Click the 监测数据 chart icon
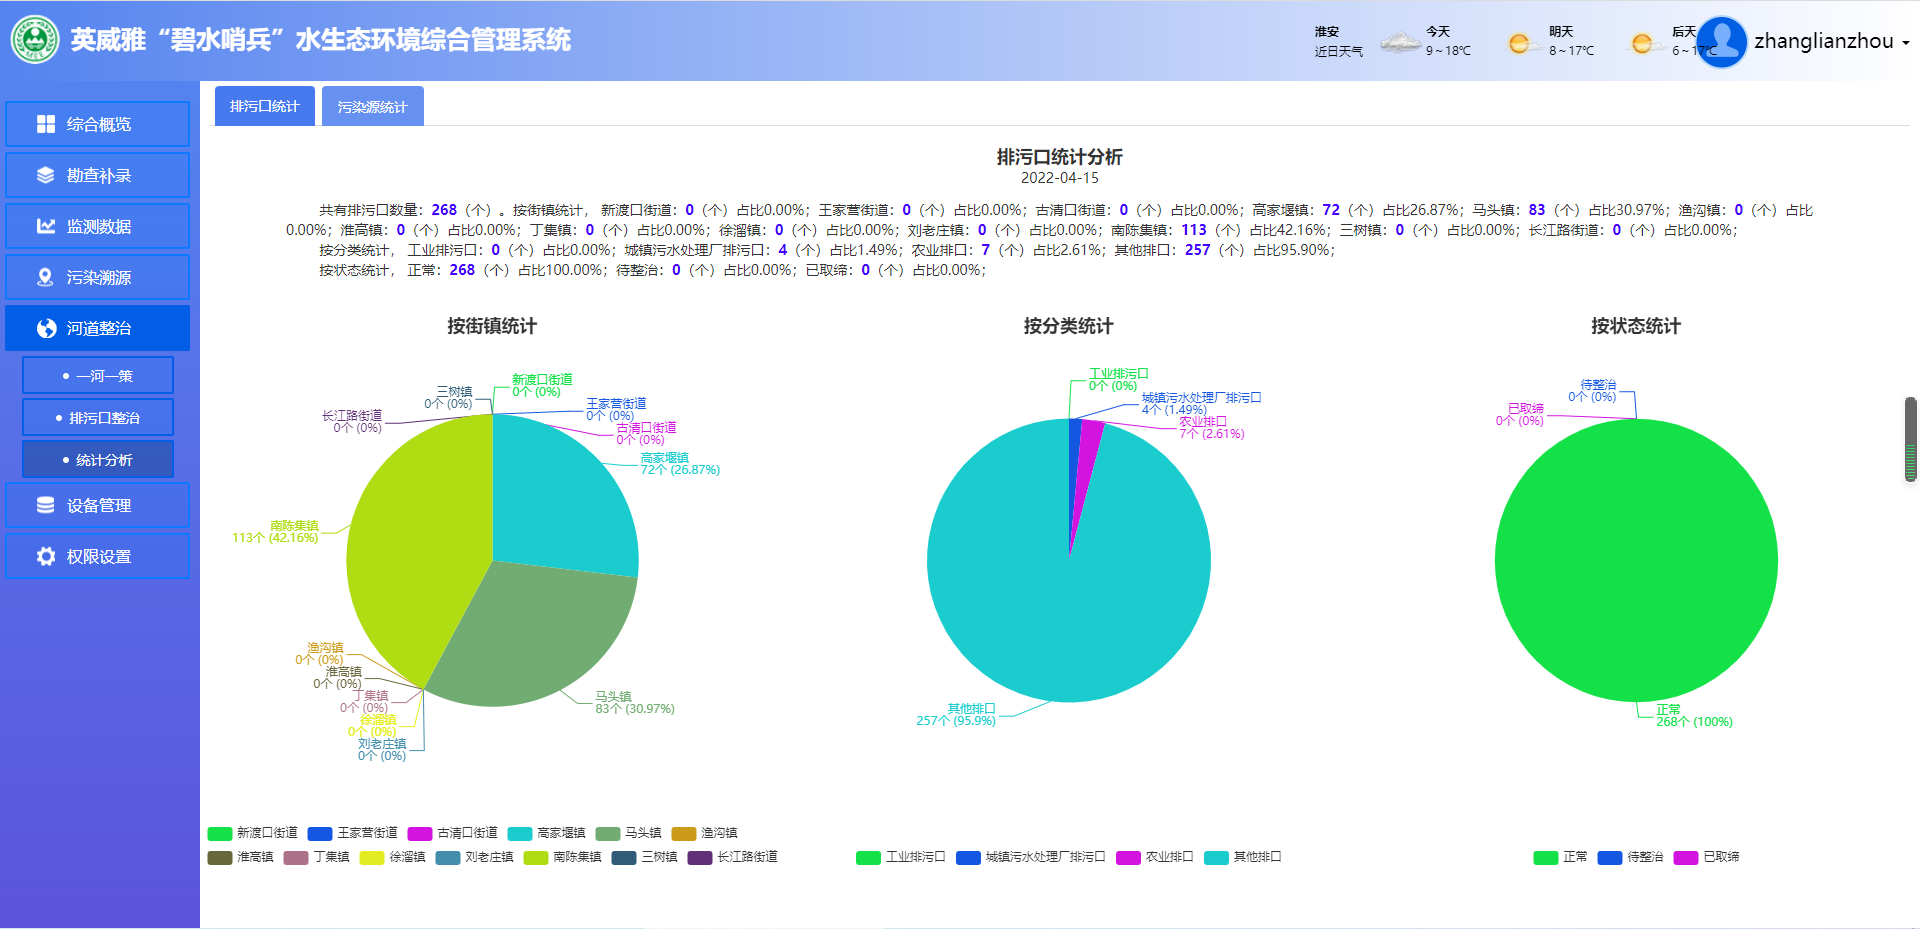 click(46, 226)
